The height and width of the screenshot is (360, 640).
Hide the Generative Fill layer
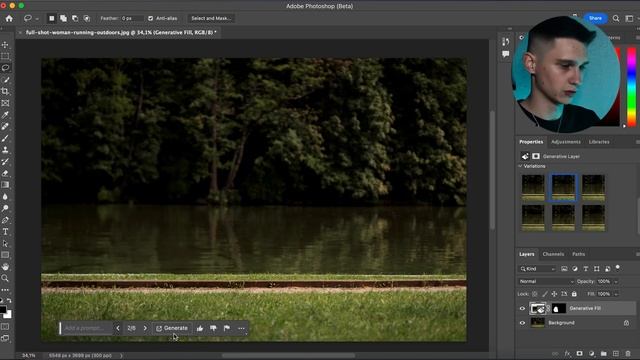[522, 309]
